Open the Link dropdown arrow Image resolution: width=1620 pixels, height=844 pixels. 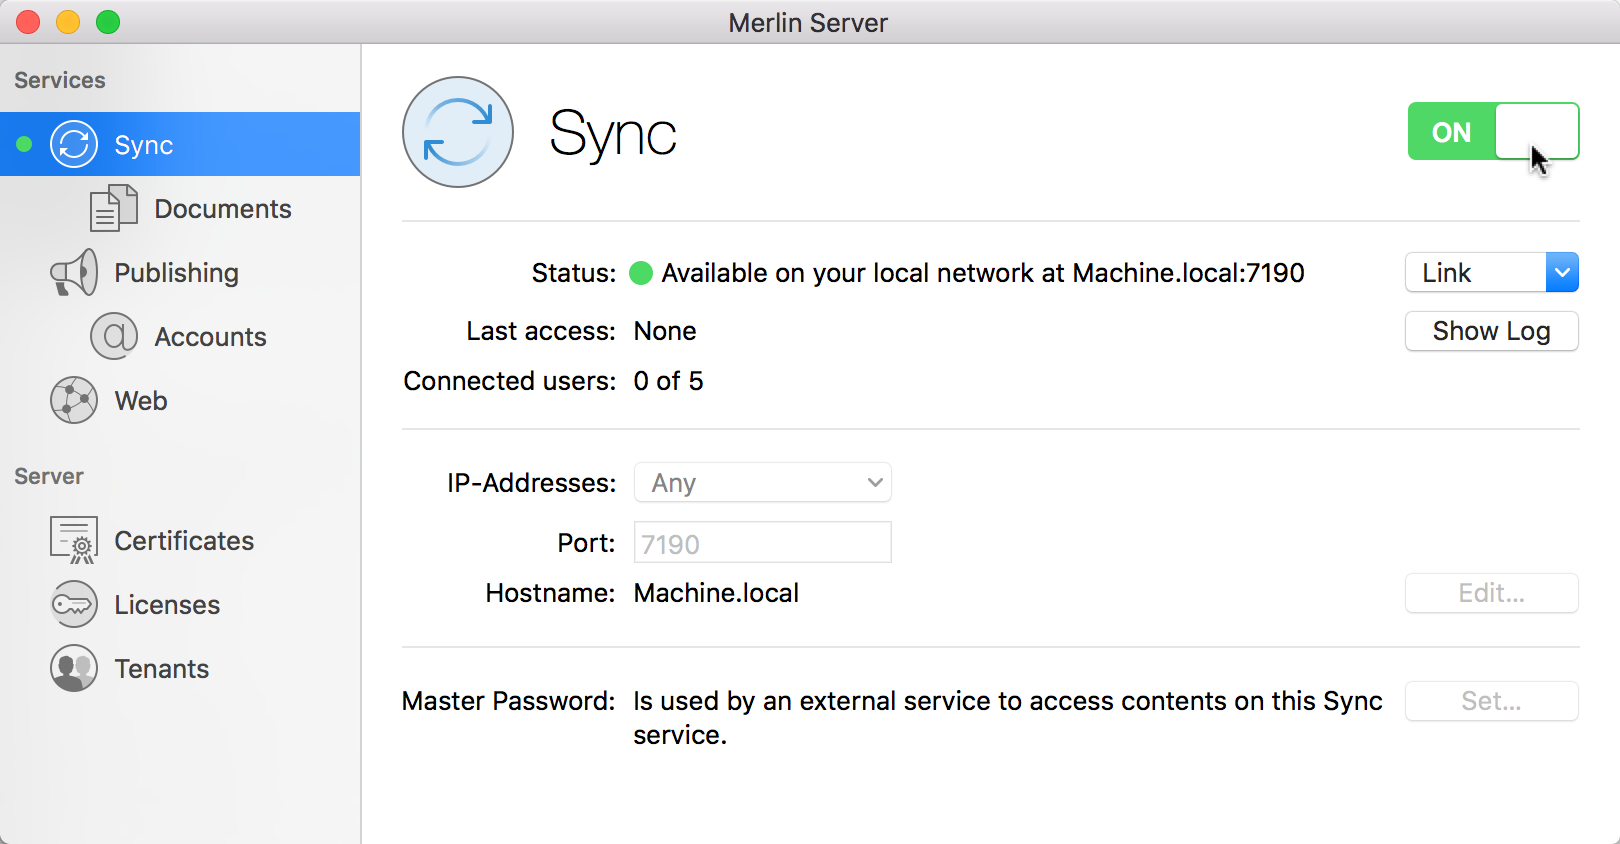tap(1562, 272)
